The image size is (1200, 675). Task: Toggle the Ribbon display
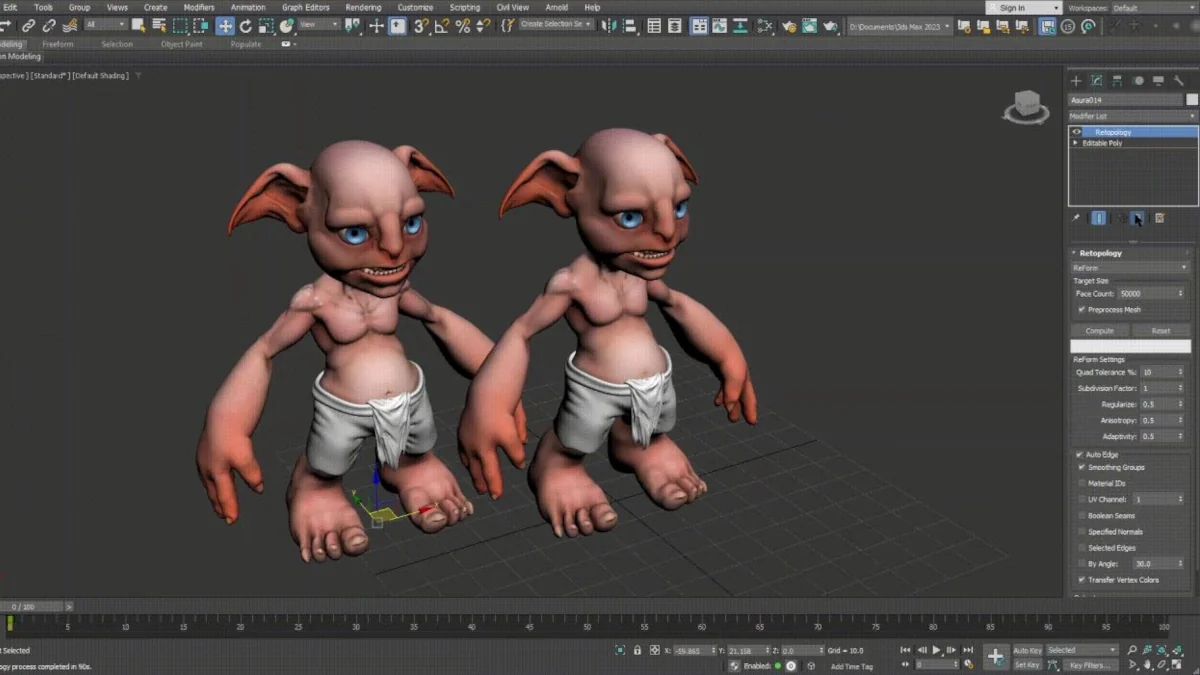pos(700,25)
